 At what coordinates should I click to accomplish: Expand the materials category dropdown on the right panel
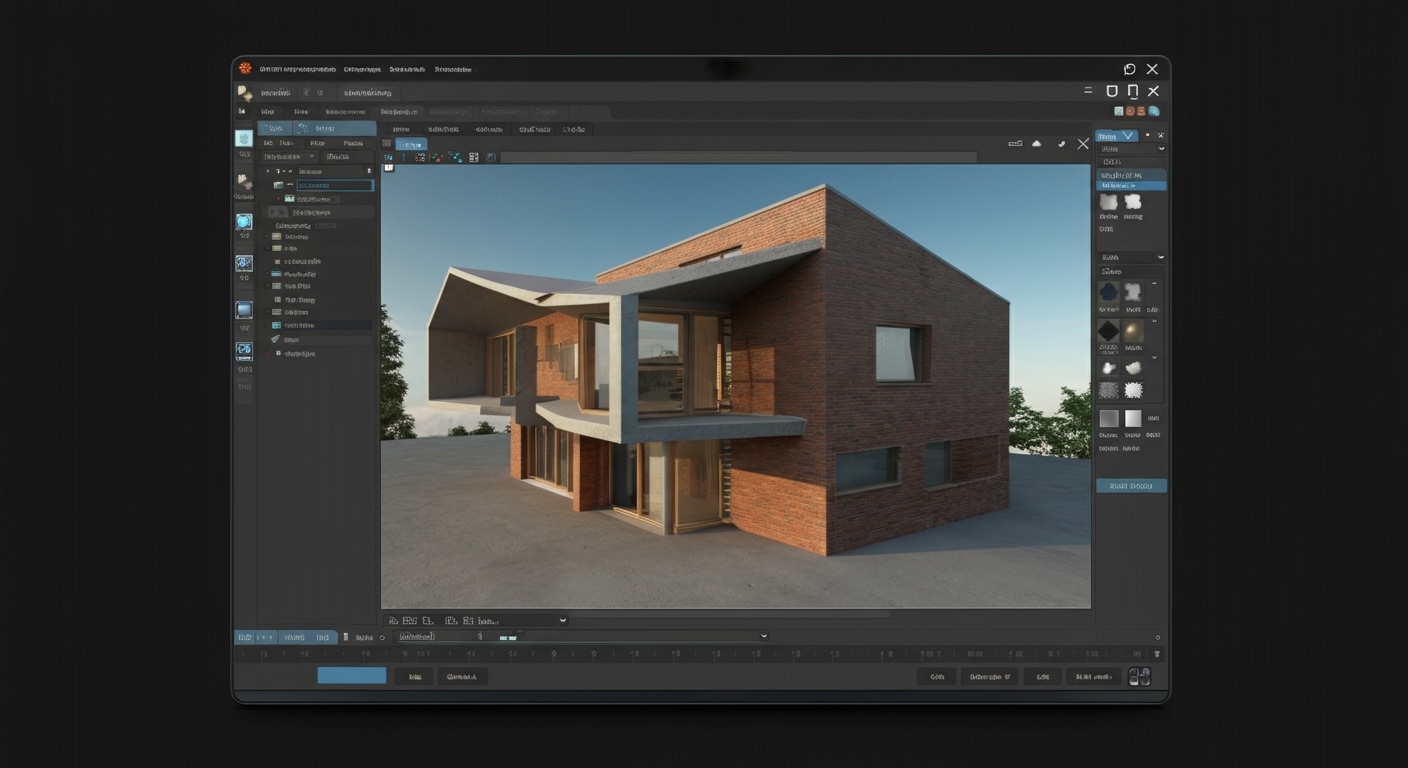[1160, 257]
